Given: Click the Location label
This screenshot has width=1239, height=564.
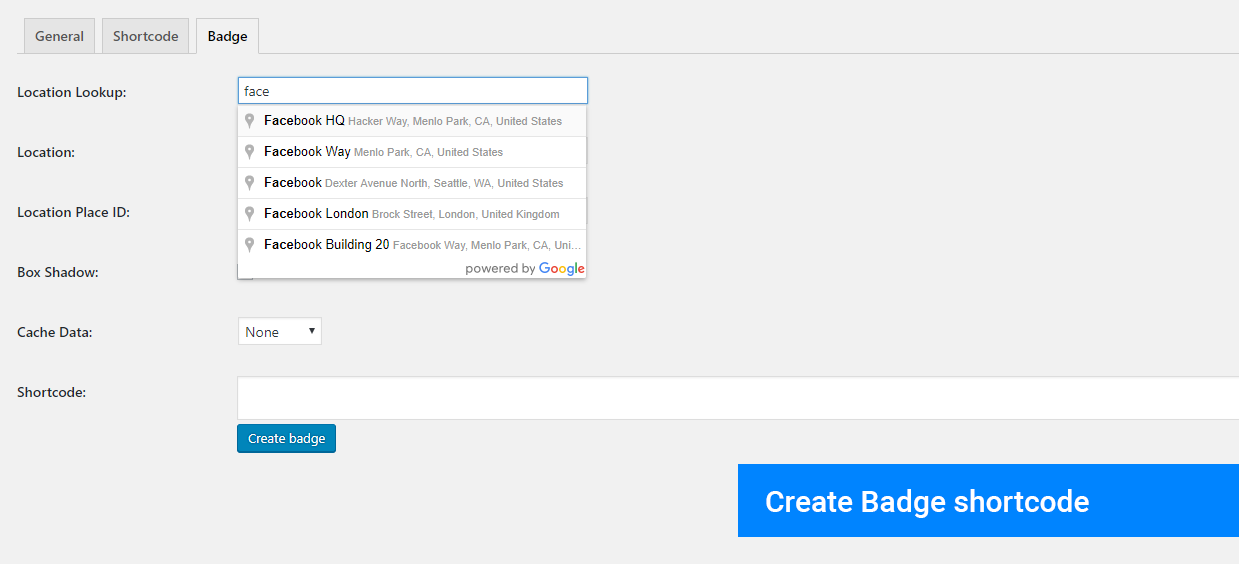Looking at the screenshot, I should point(46,152).
